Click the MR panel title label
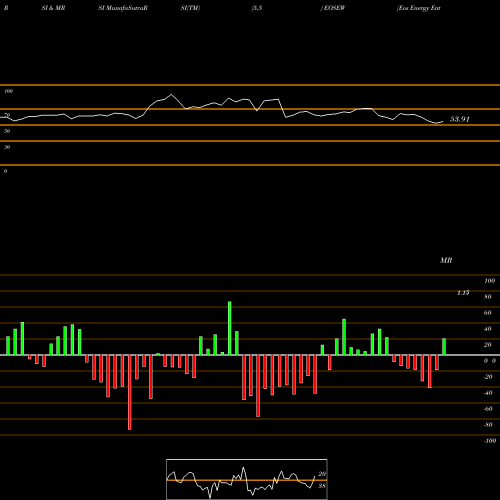The height and width of the screenshot is (500, 500). click(446, 260)
